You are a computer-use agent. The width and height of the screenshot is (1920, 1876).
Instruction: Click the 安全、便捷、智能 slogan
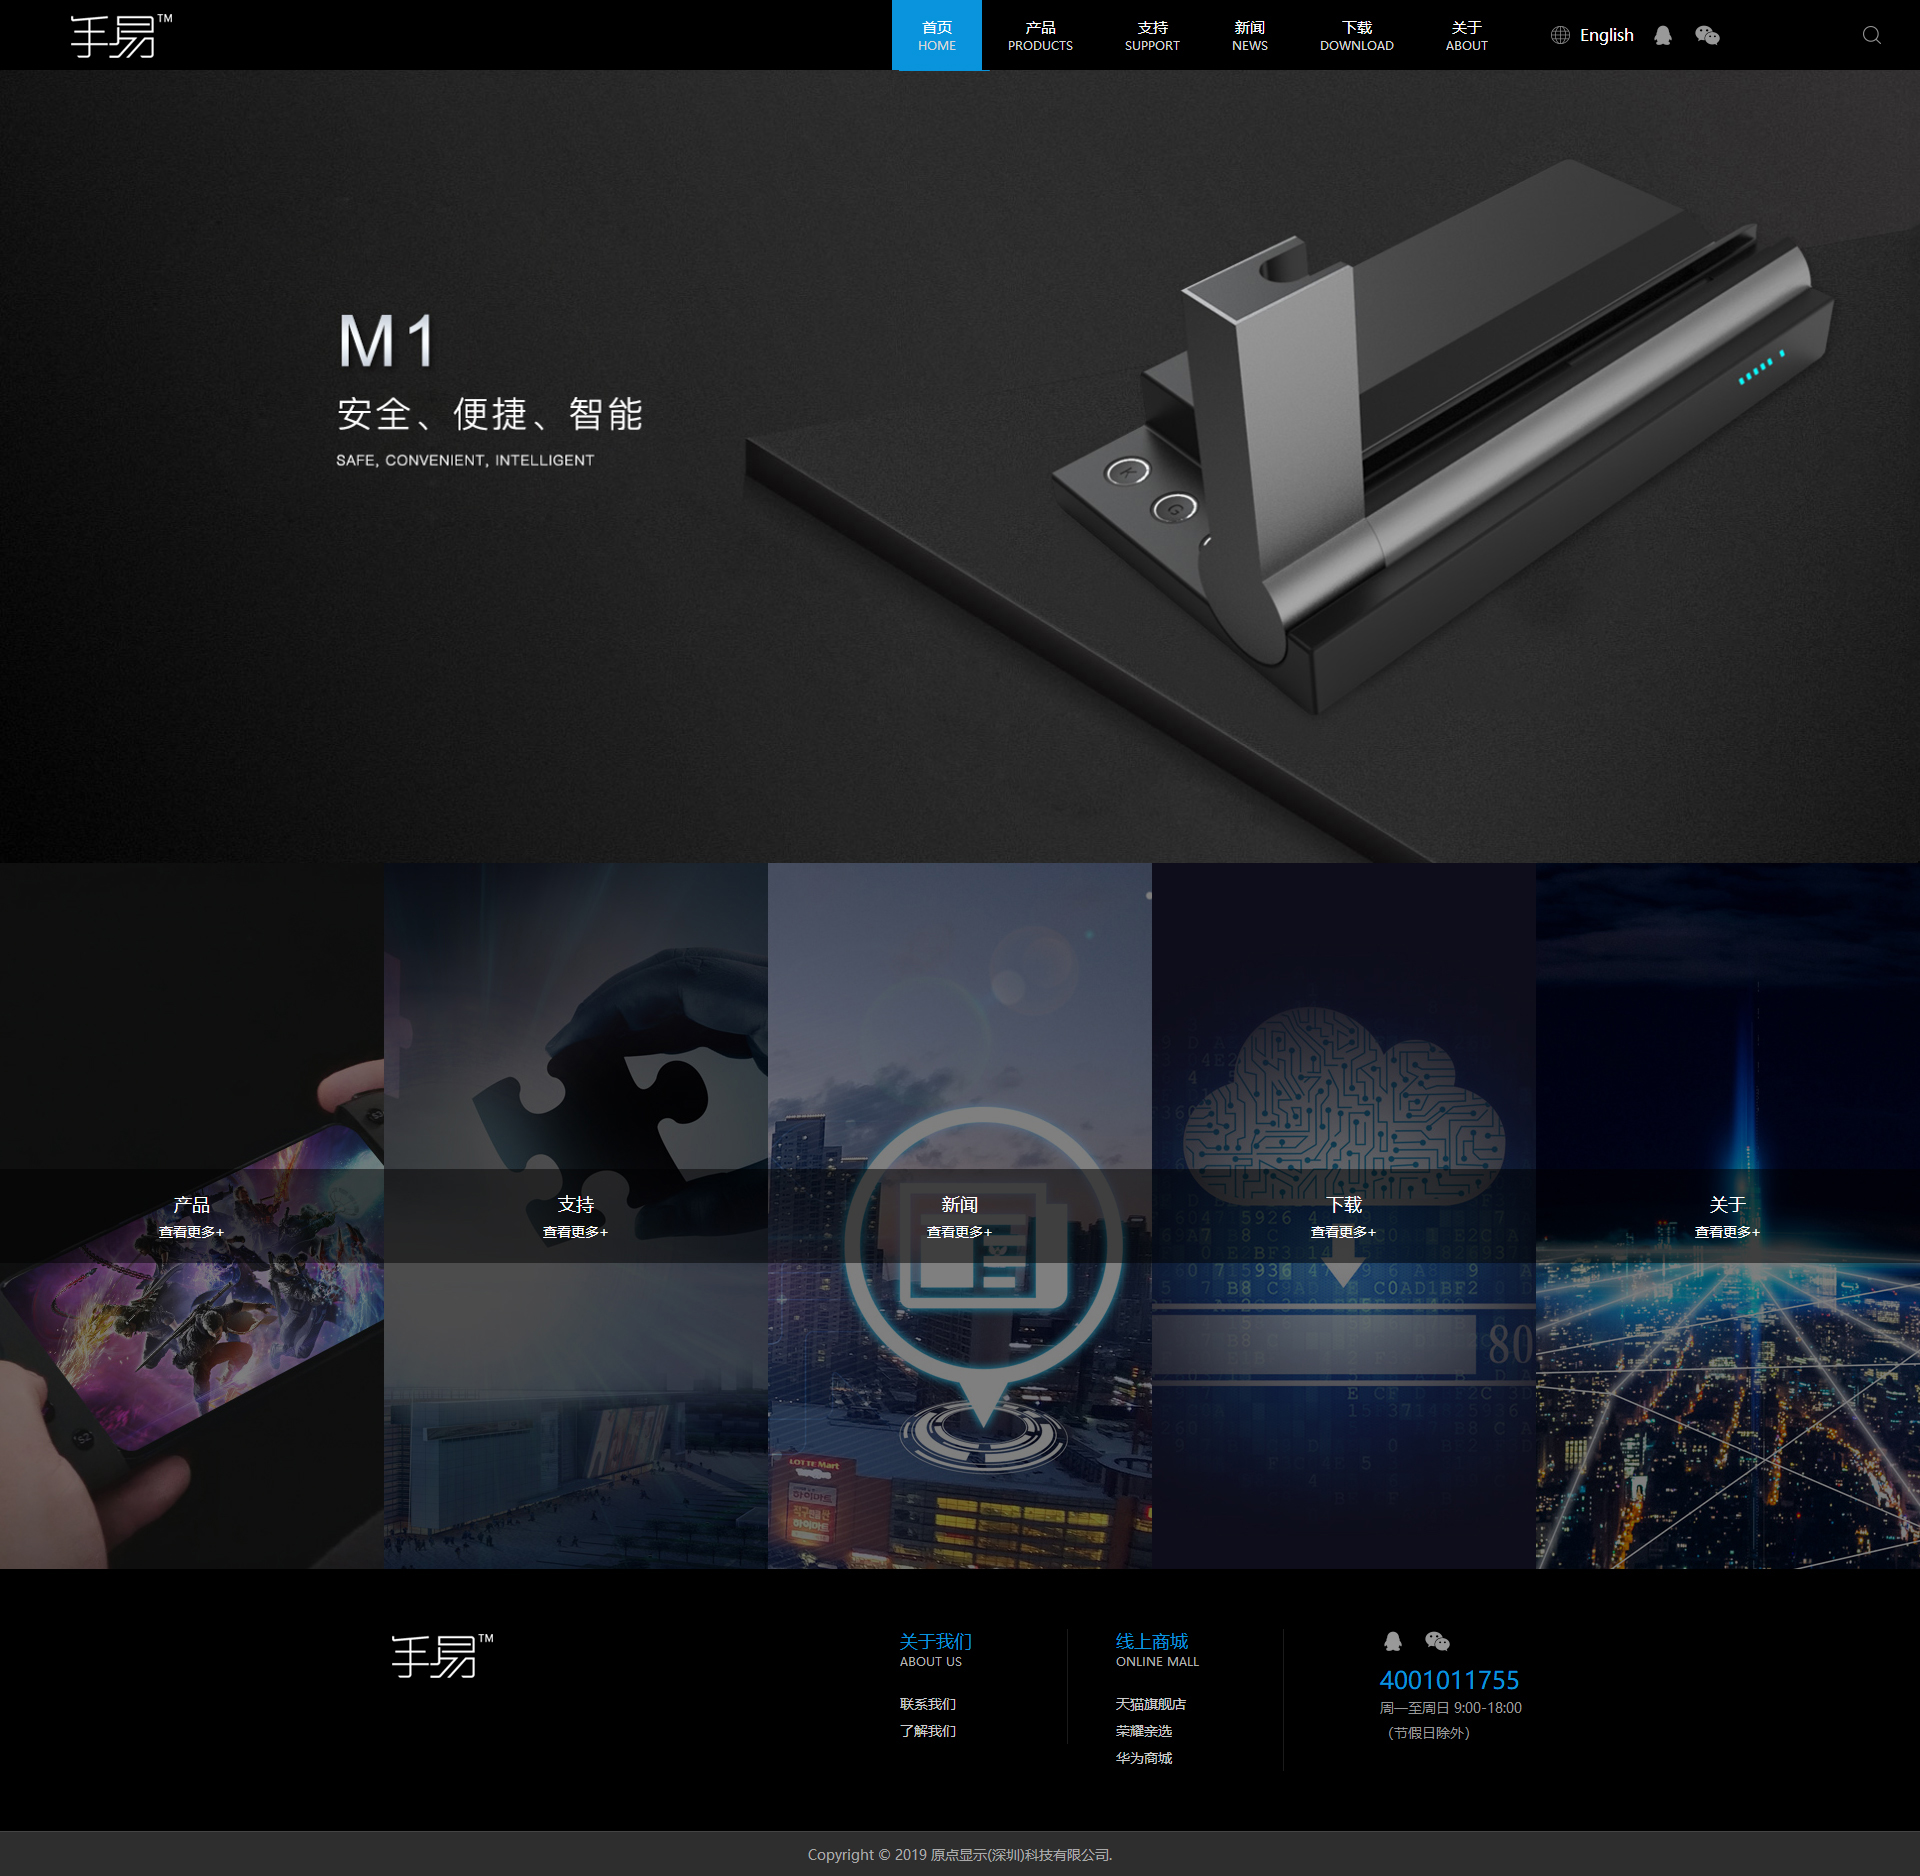(490, 414)
